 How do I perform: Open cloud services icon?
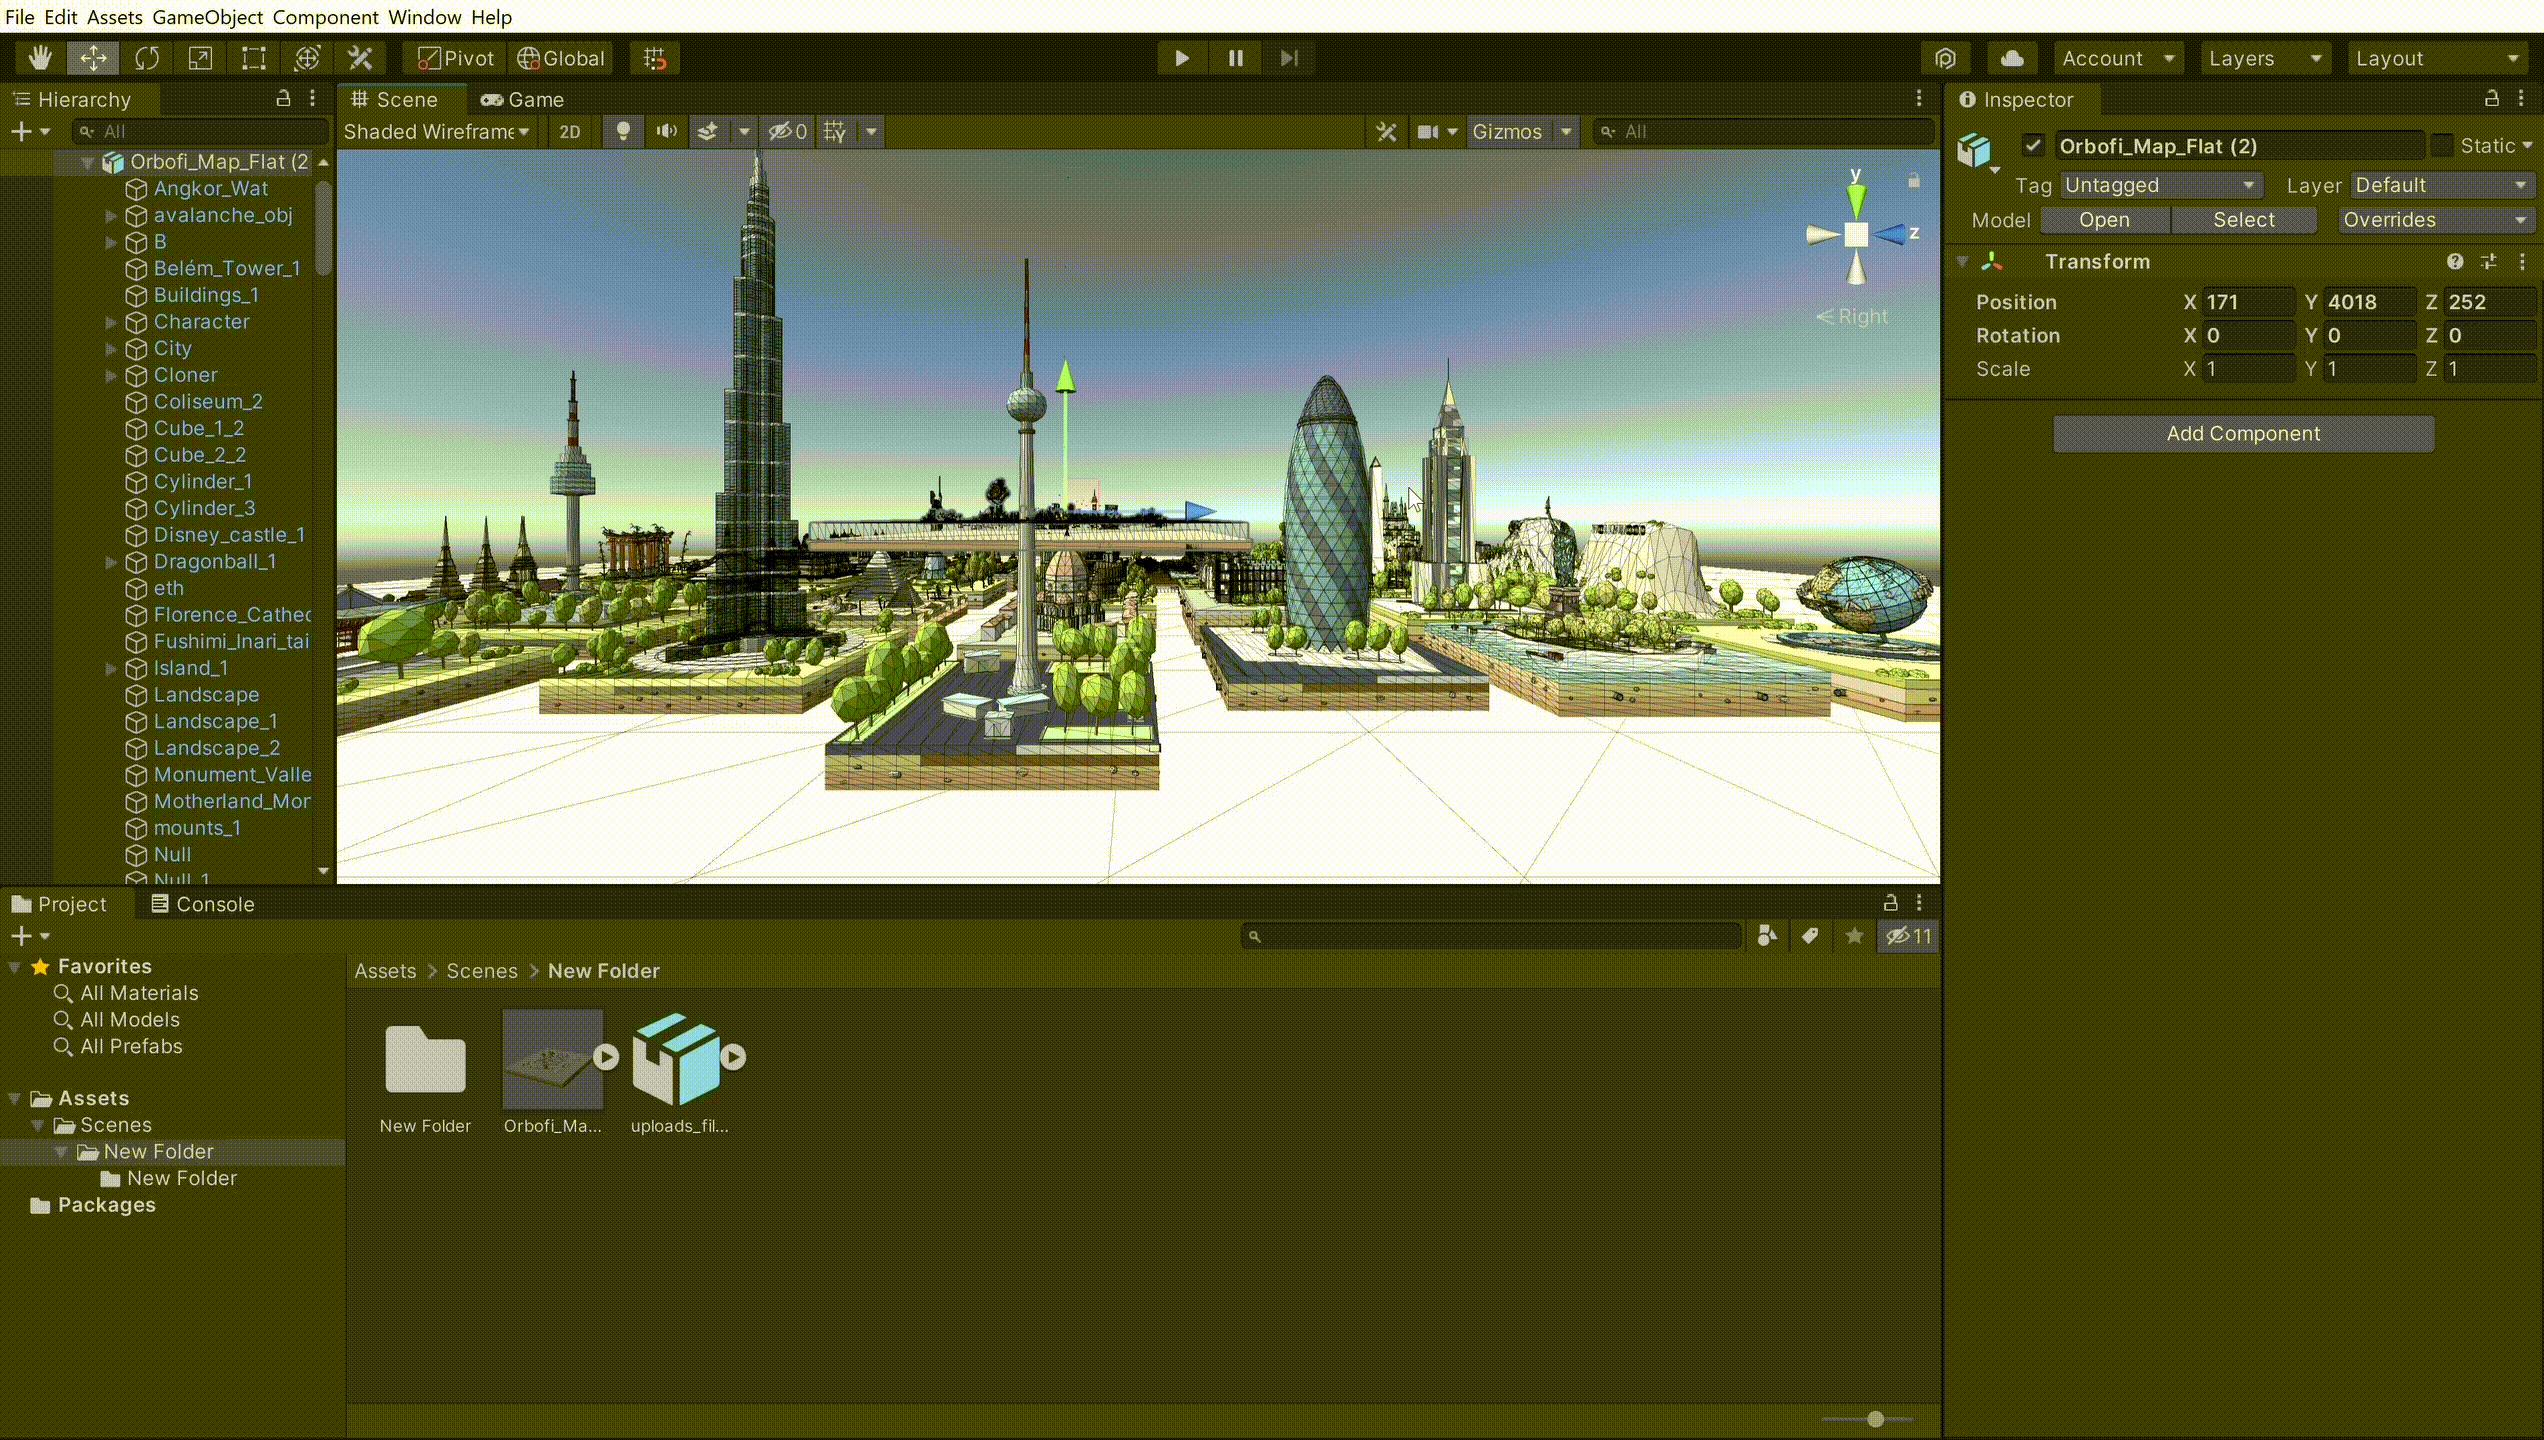tap(2012, 58)
